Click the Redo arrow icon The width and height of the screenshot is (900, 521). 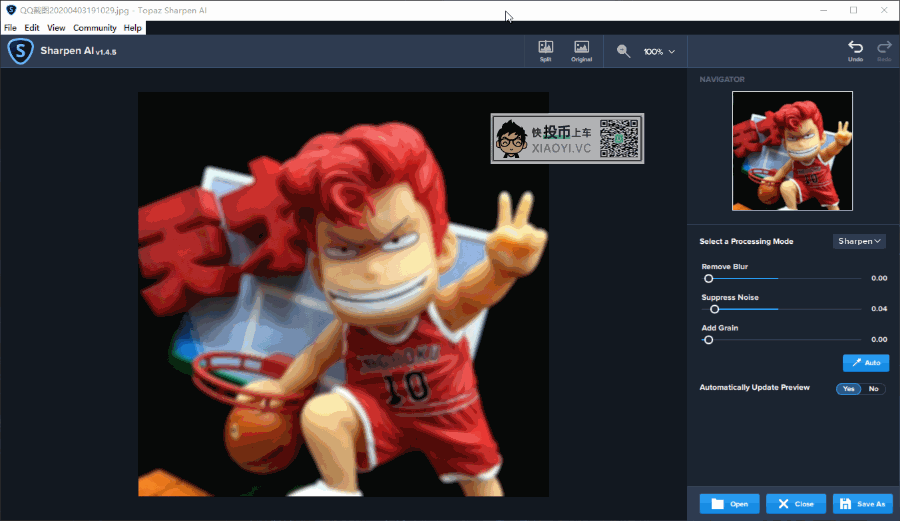pyautogui.click(x=885, y=50)
